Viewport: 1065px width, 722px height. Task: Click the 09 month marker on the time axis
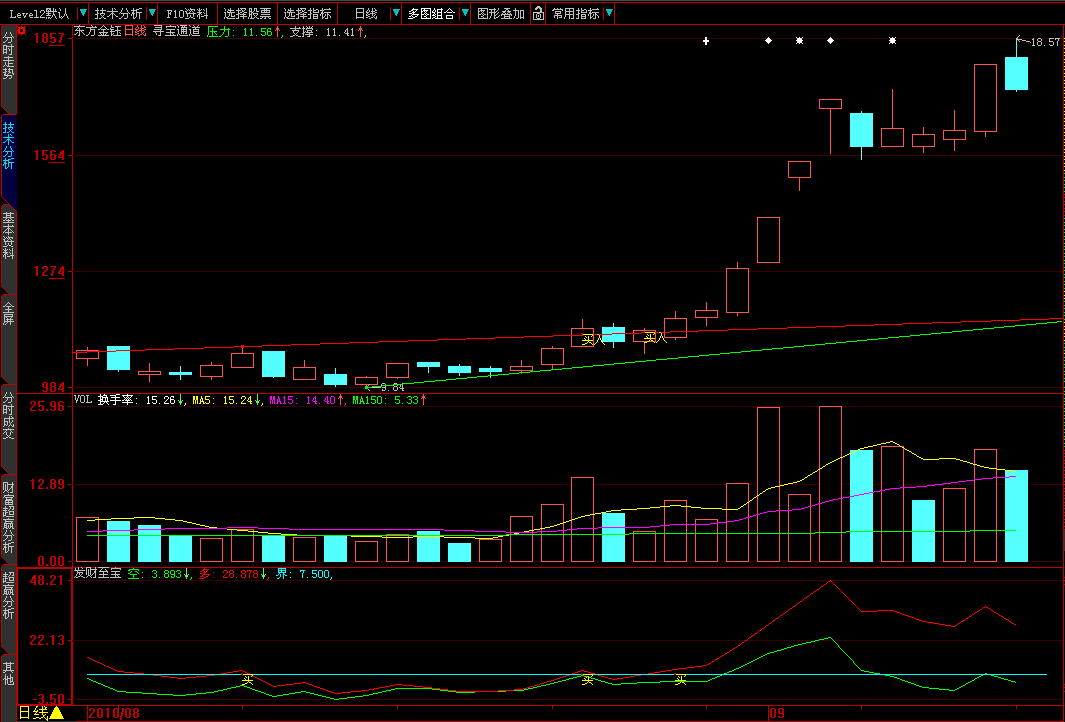(x=777, y=713)
